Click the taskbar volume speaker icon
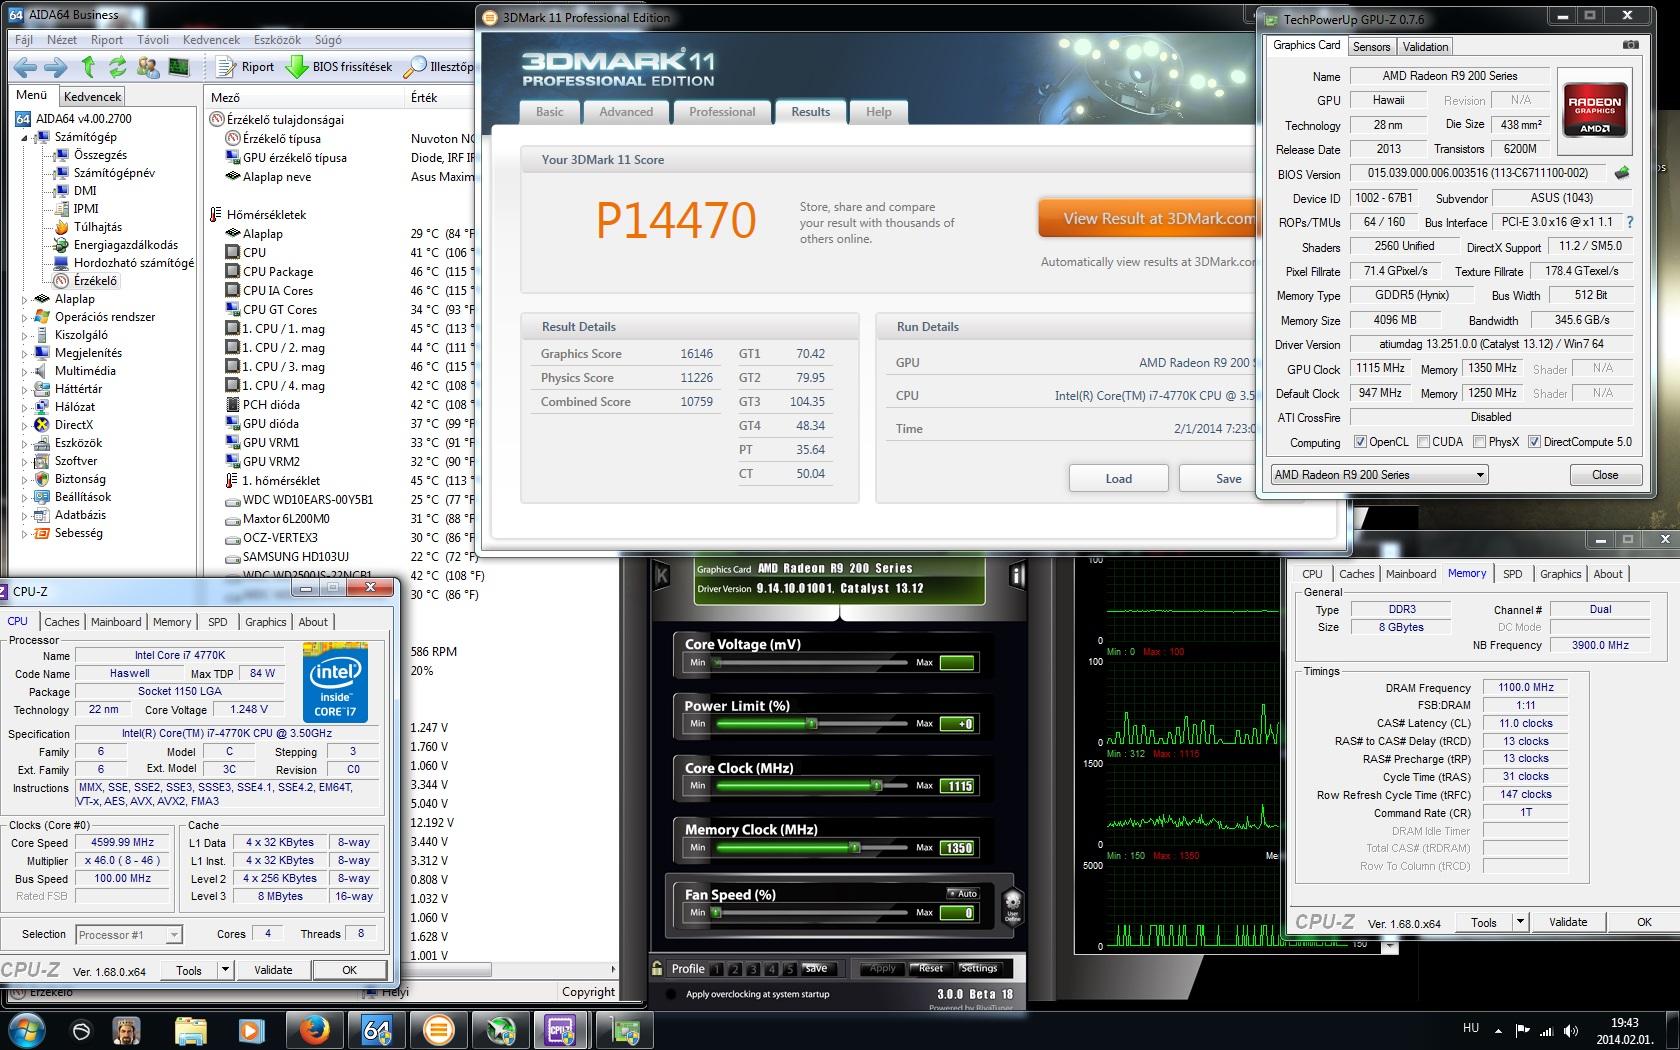 click(1572, 1031)
